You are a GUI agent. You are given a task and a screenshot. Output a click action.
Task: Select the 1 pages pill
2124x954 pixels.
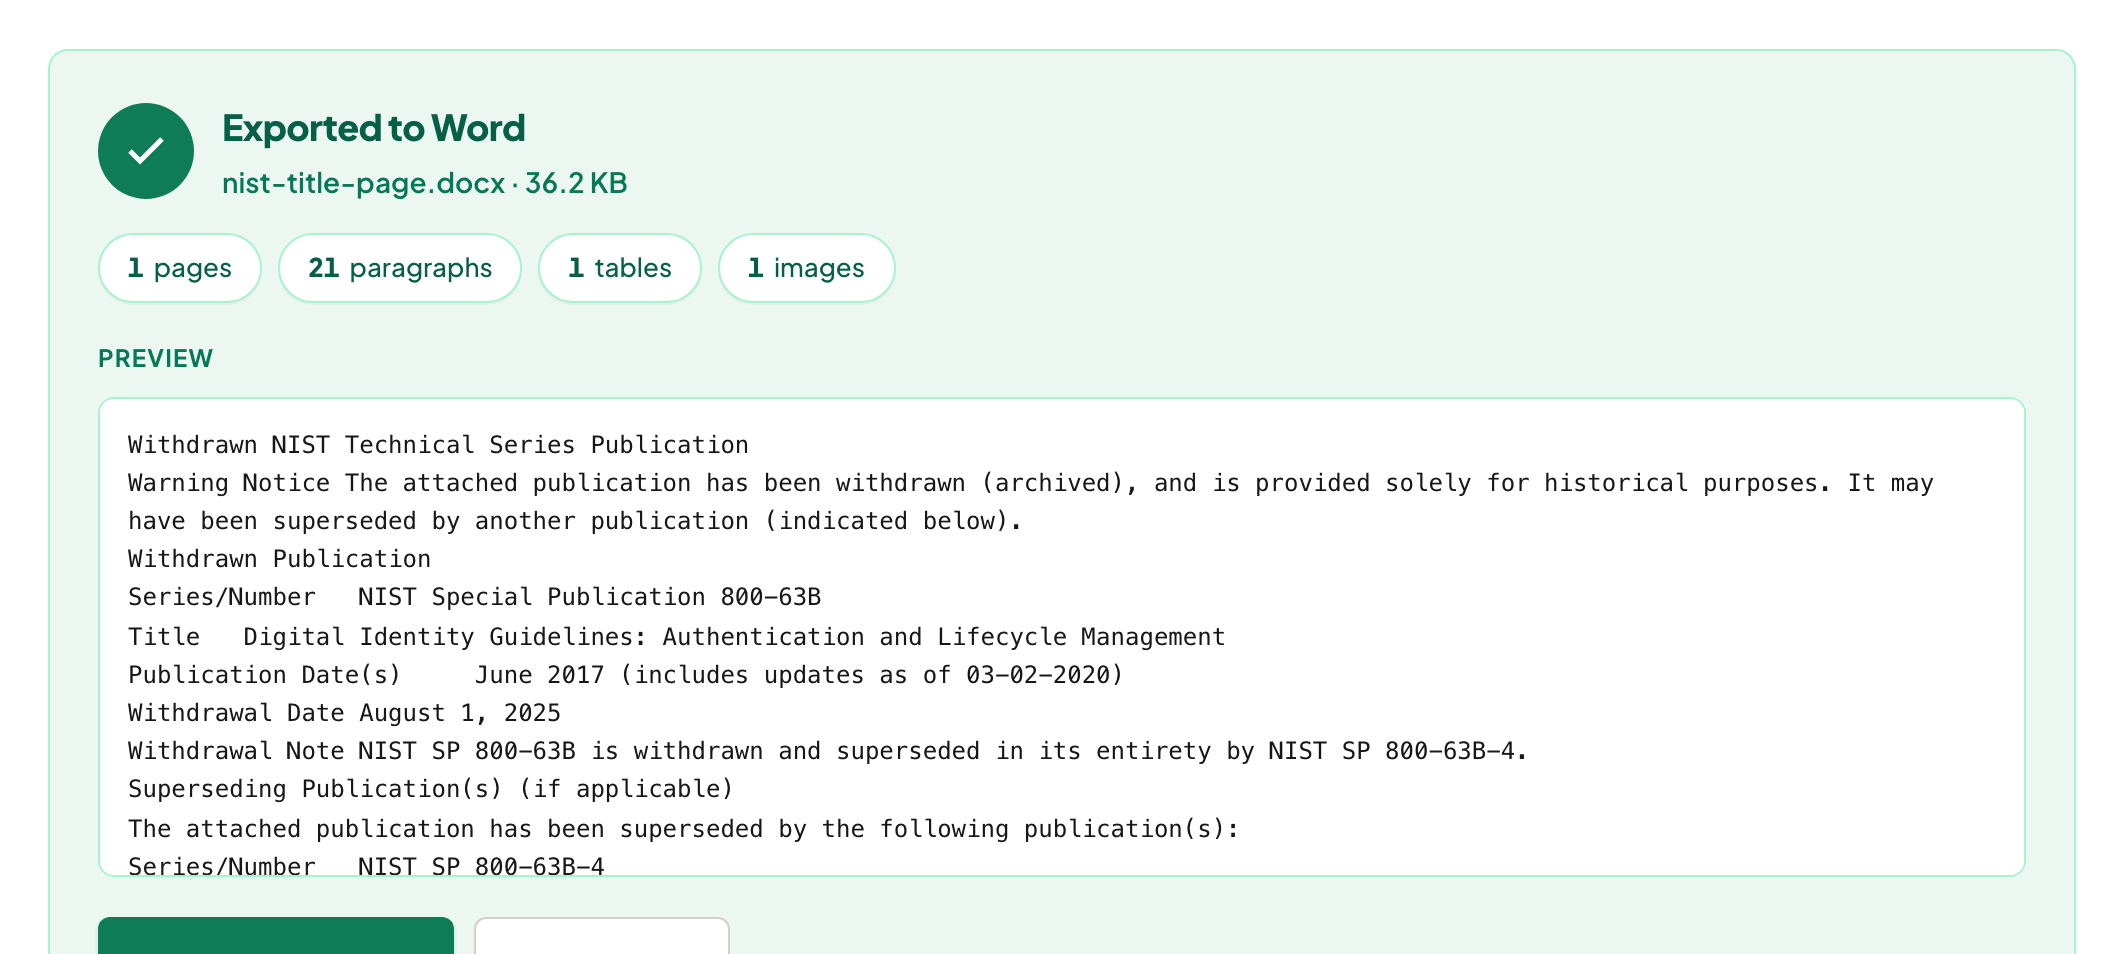tap(180, 268)
